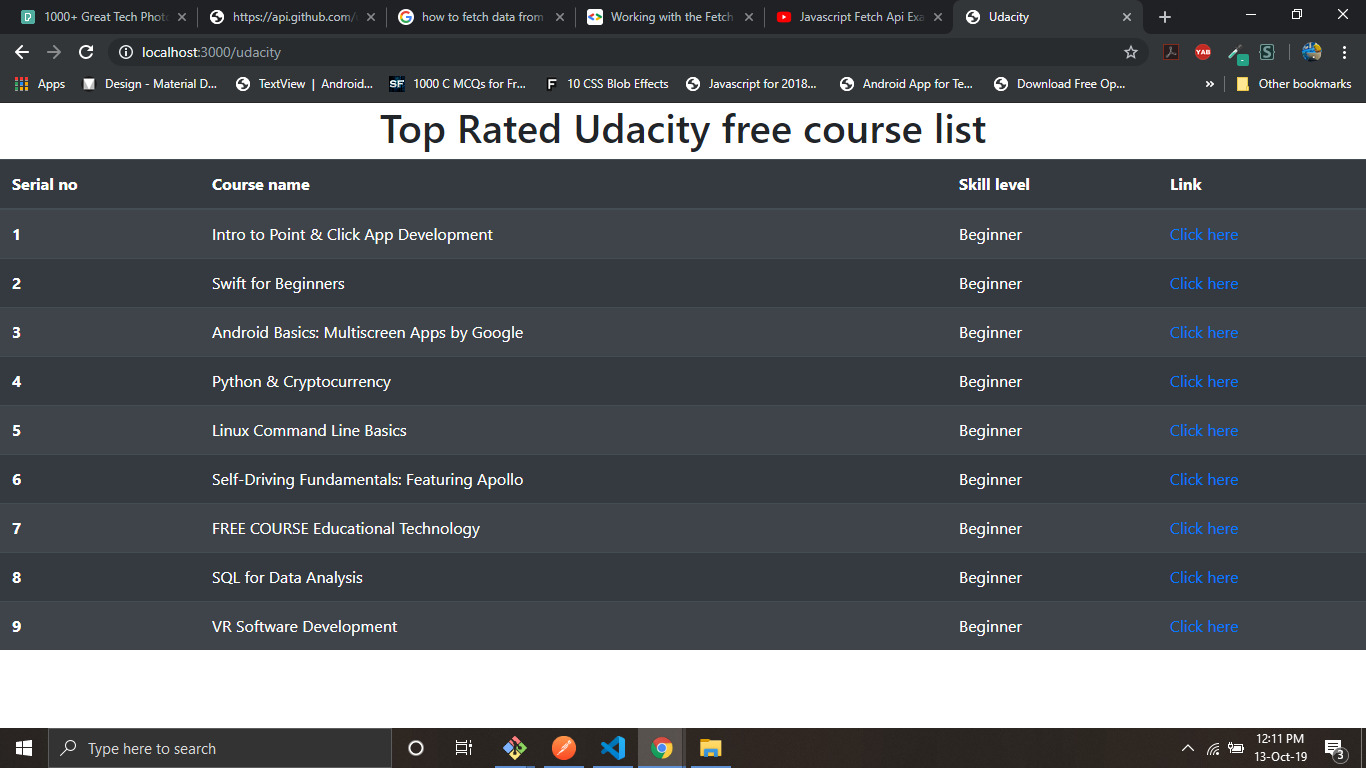
Task: Open Click here link for Self-Driving Fundamentals
Action: (1203, 480)
